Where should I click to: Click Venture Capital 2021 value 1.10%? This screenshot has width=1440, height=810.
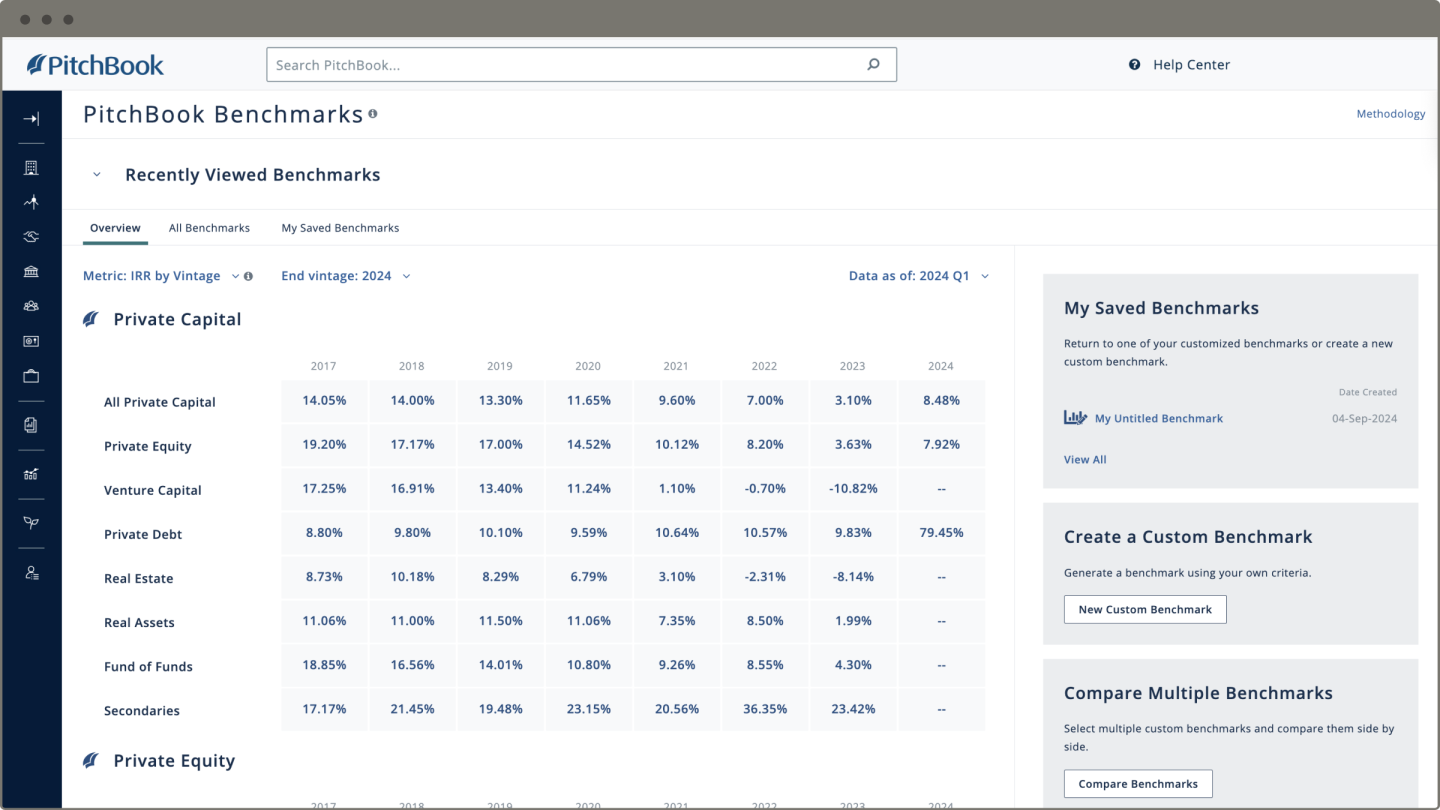(x=677, y=488)
